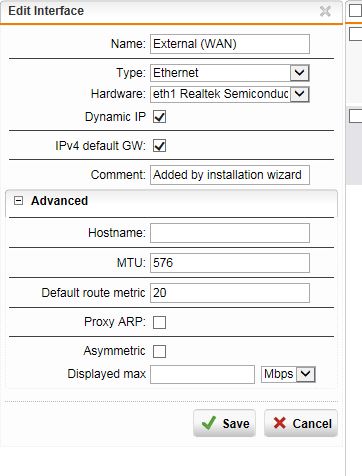Screen dimensions: 362x476
Task: Click the Name field External (WAN)
Action: [x=230, y=44]
